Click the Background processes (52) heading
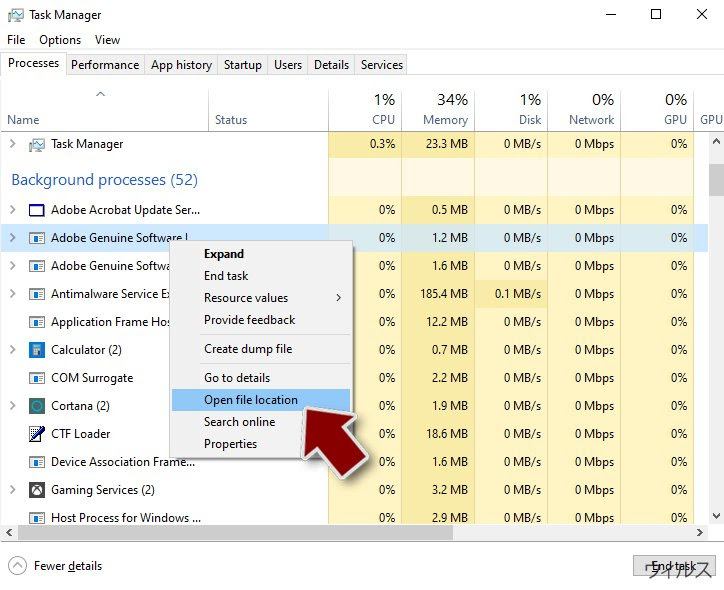 tap(104, 180)
